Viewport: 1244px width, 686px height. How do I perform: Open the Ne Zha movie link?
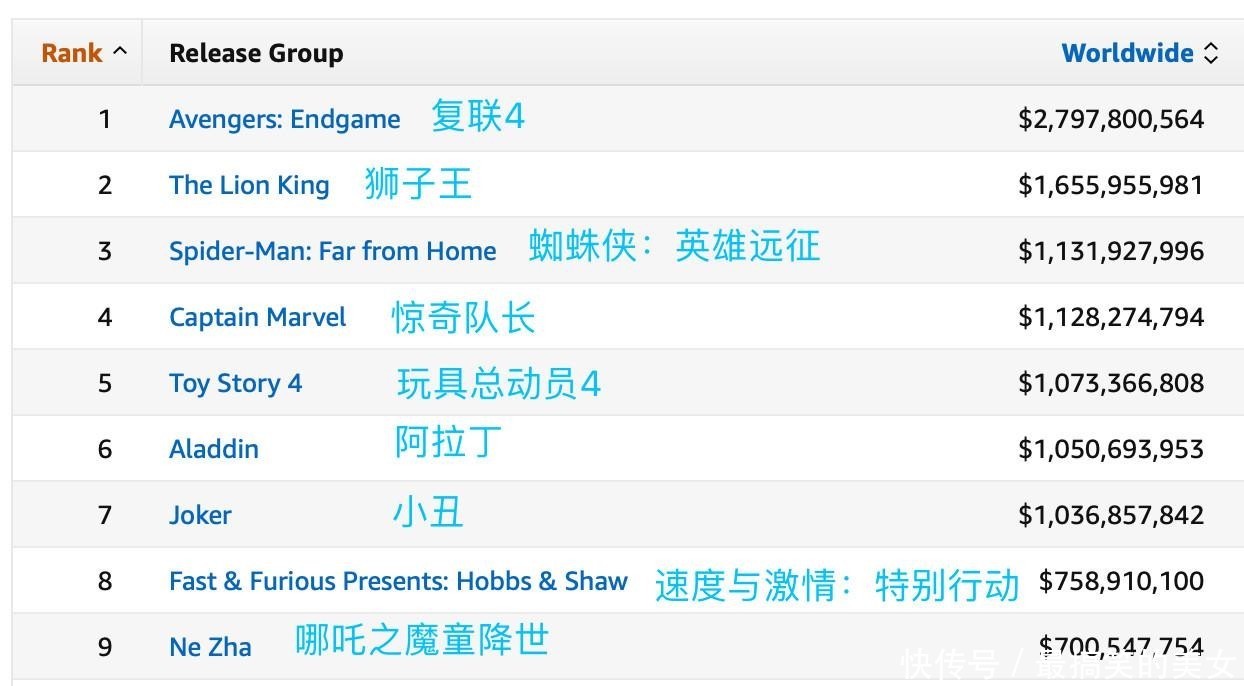coord(210,647)
